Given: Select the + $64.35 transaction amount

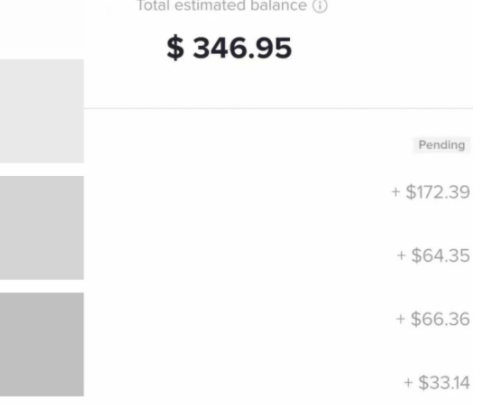Looking at the screenshot, I should point(433,256).
